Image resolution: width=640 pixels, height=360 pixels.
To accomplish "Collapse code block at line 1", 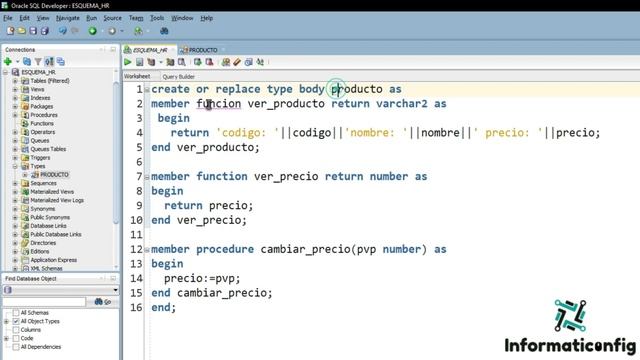I will [x=147, y=90].
